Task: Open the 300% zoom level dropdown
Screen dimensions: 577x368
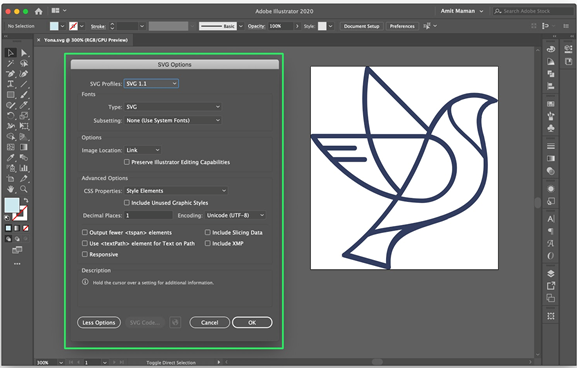Action: pyautogui.click(x=61, y=362)
